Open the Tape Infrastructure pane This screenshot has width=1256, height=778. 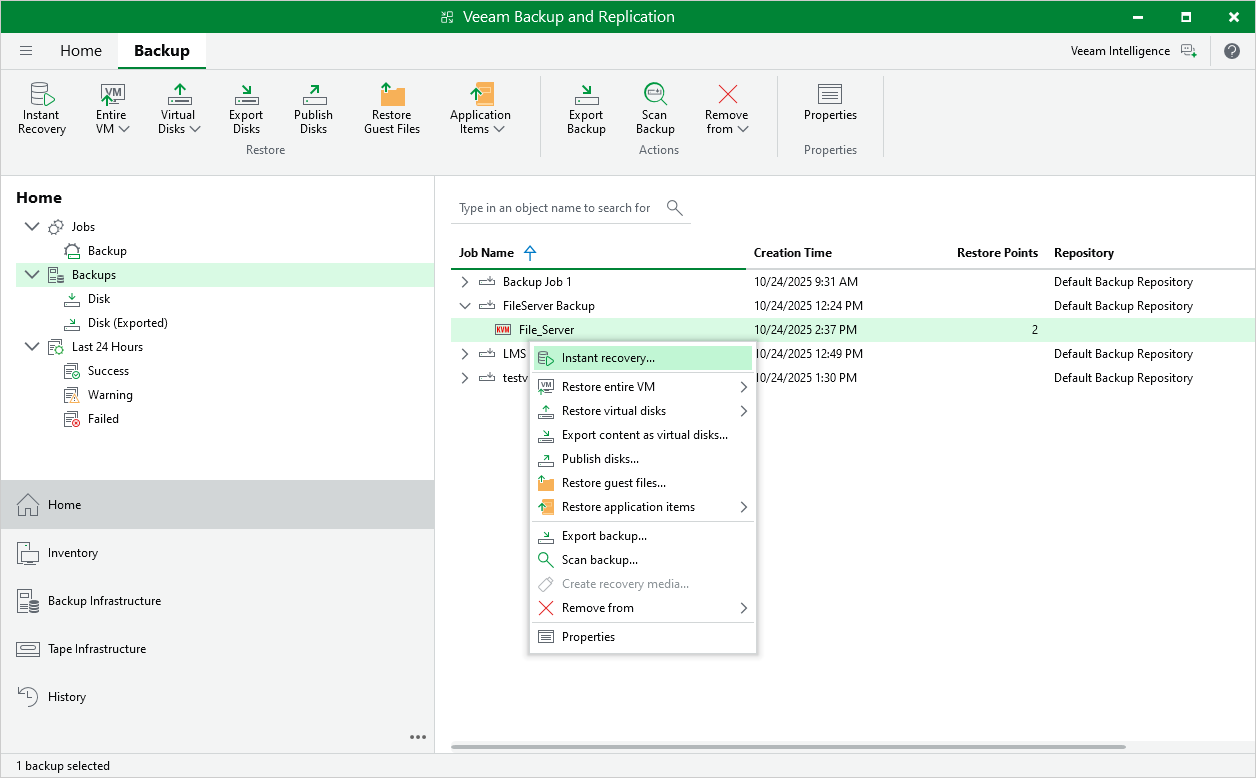click(x=217, y=649)
